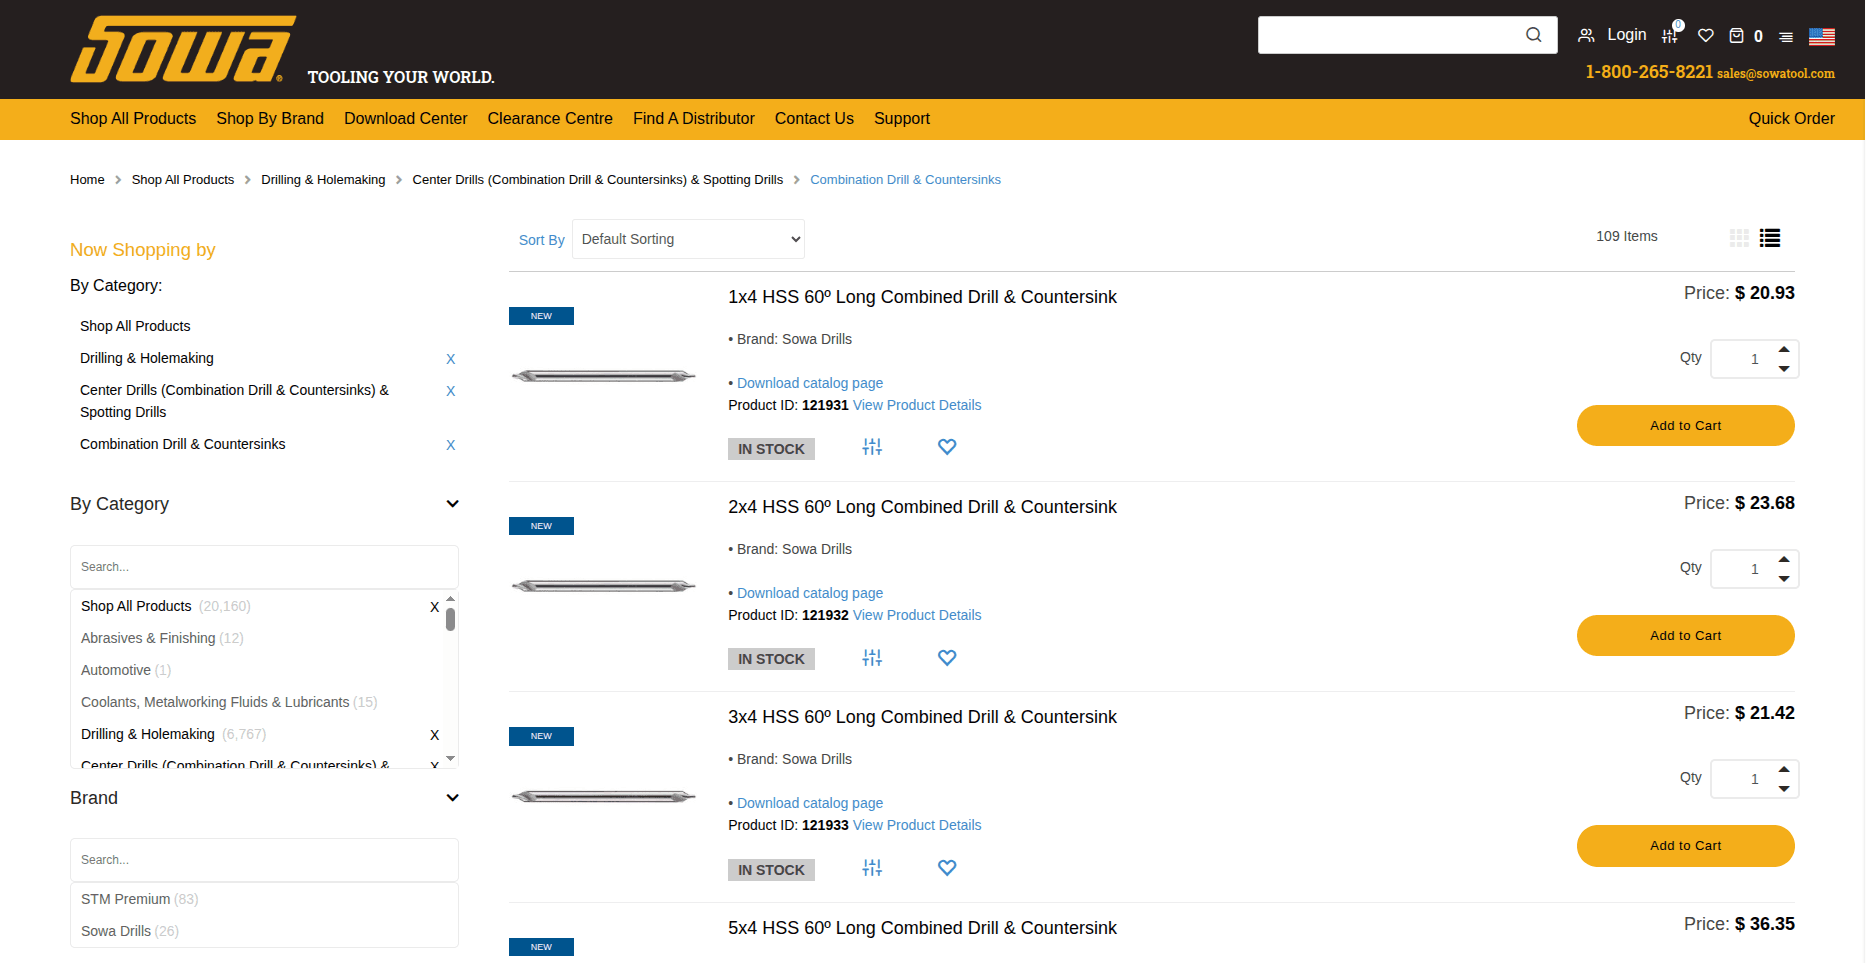
Task: Select the US flag country icon
Action: pos(1822,36)
